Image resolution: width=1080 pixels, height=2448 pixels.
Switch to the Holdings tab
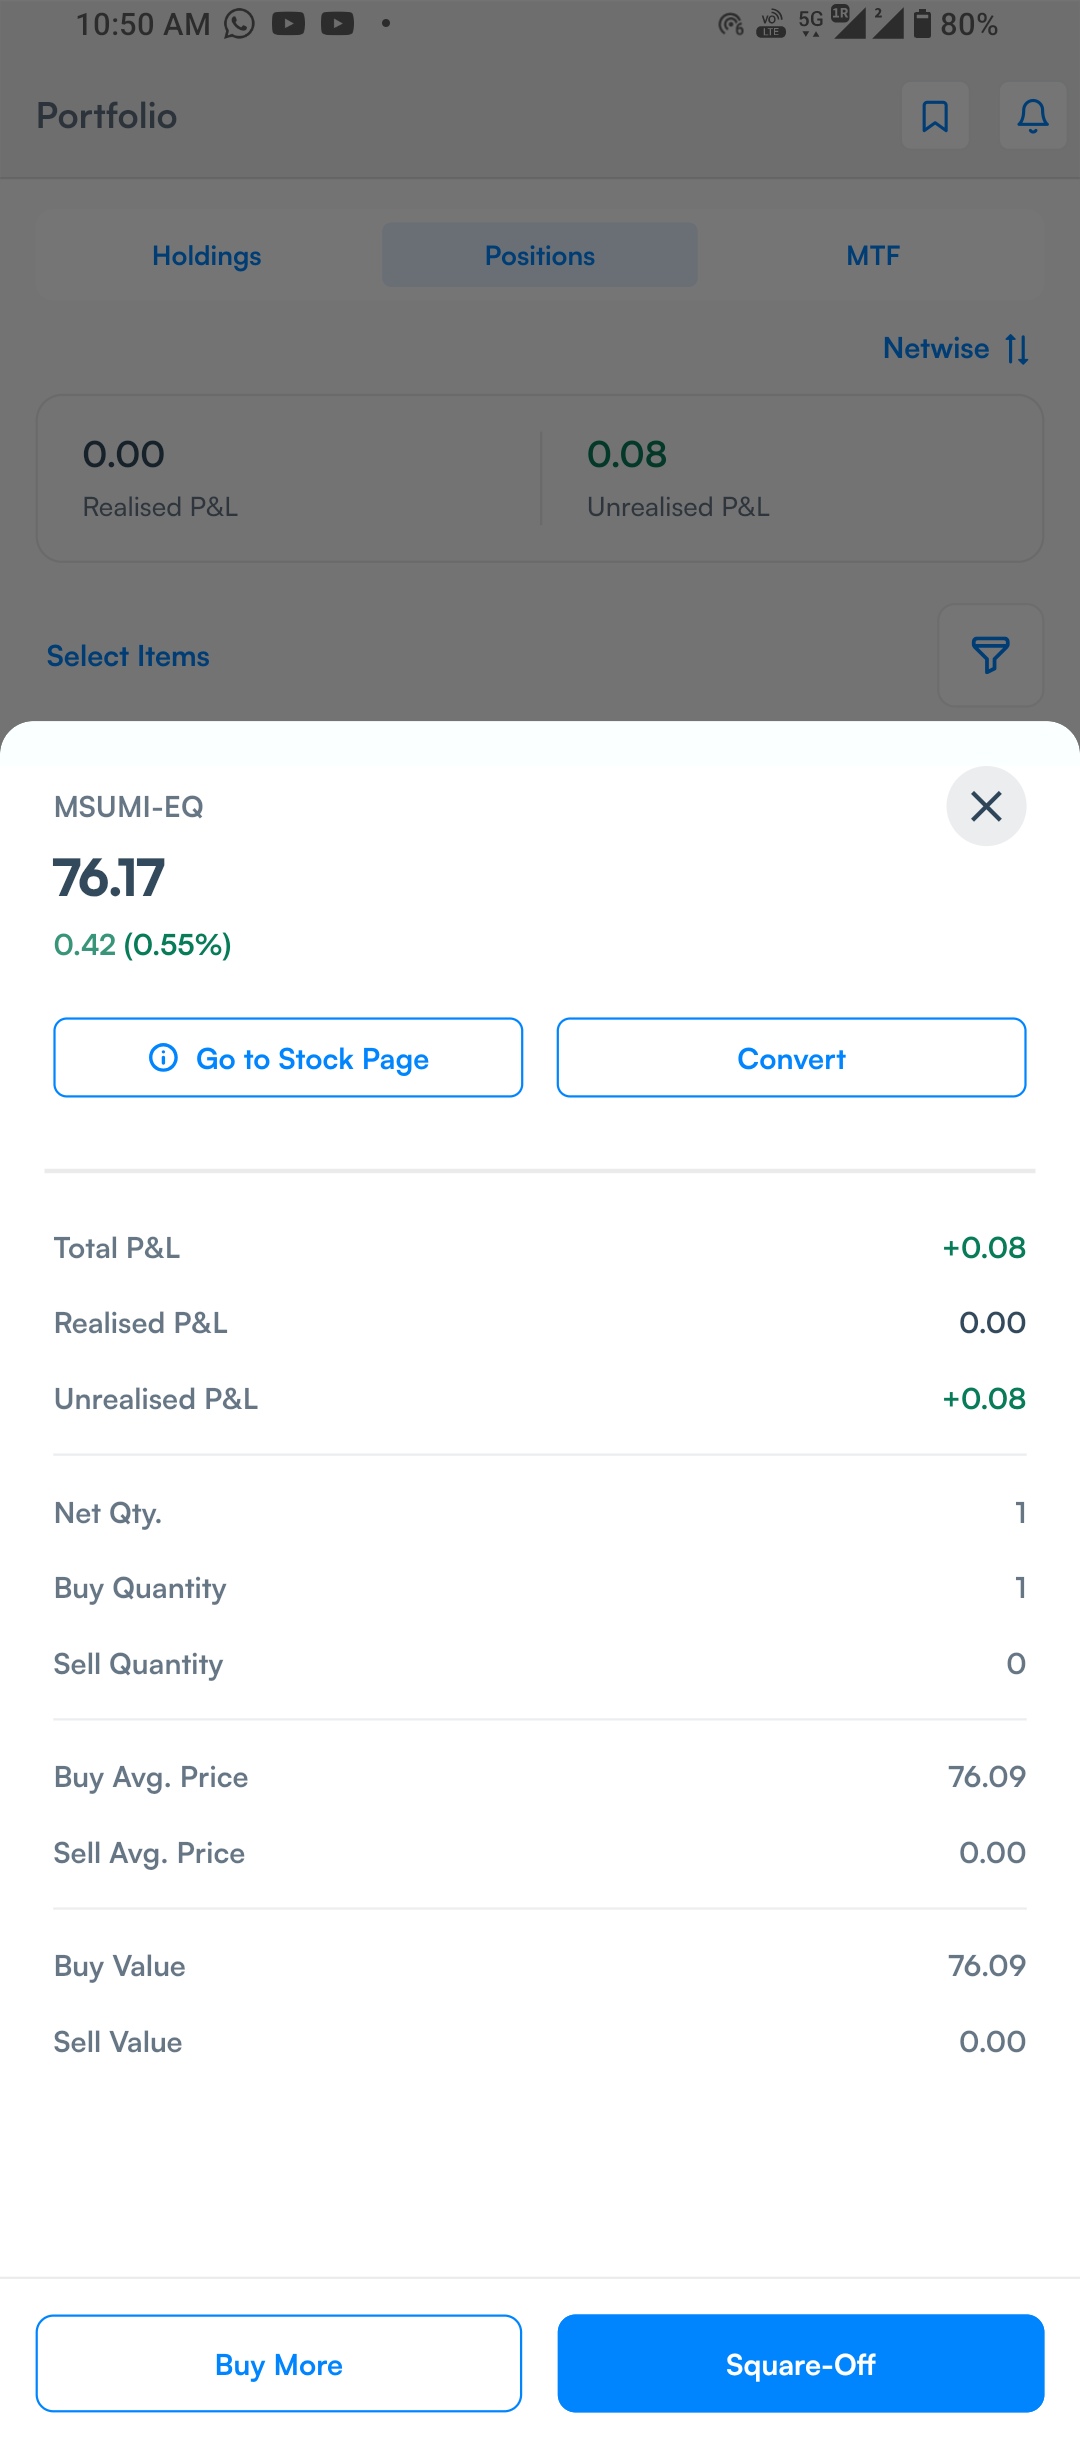[x=207, y=256]
